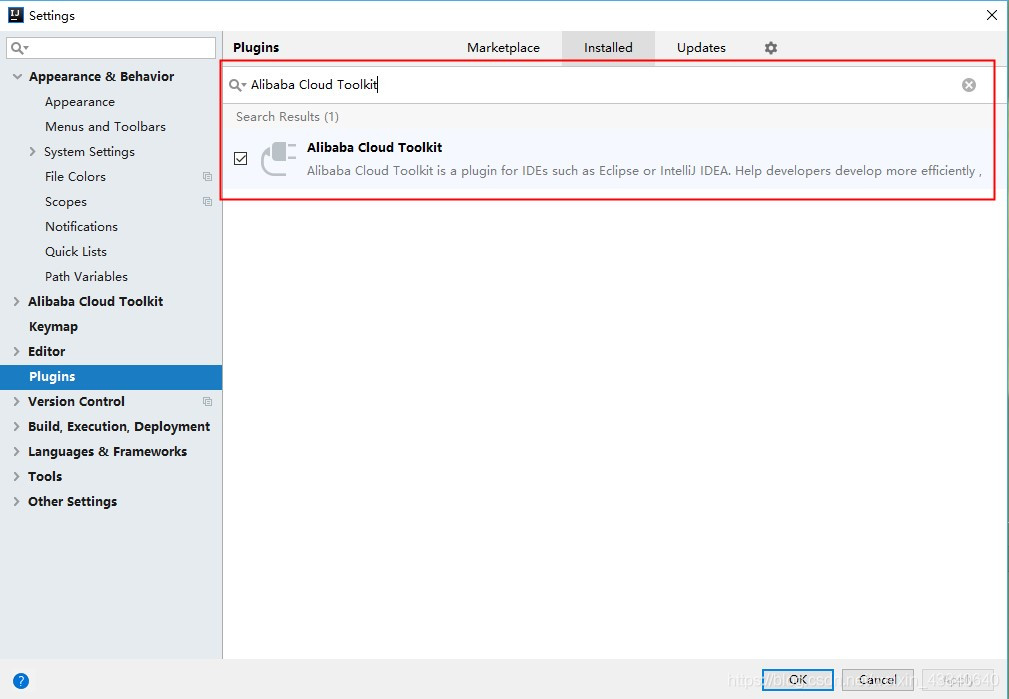Select Languages & Frameworks label
The image size is (1009, 699).
coord(107,451)
